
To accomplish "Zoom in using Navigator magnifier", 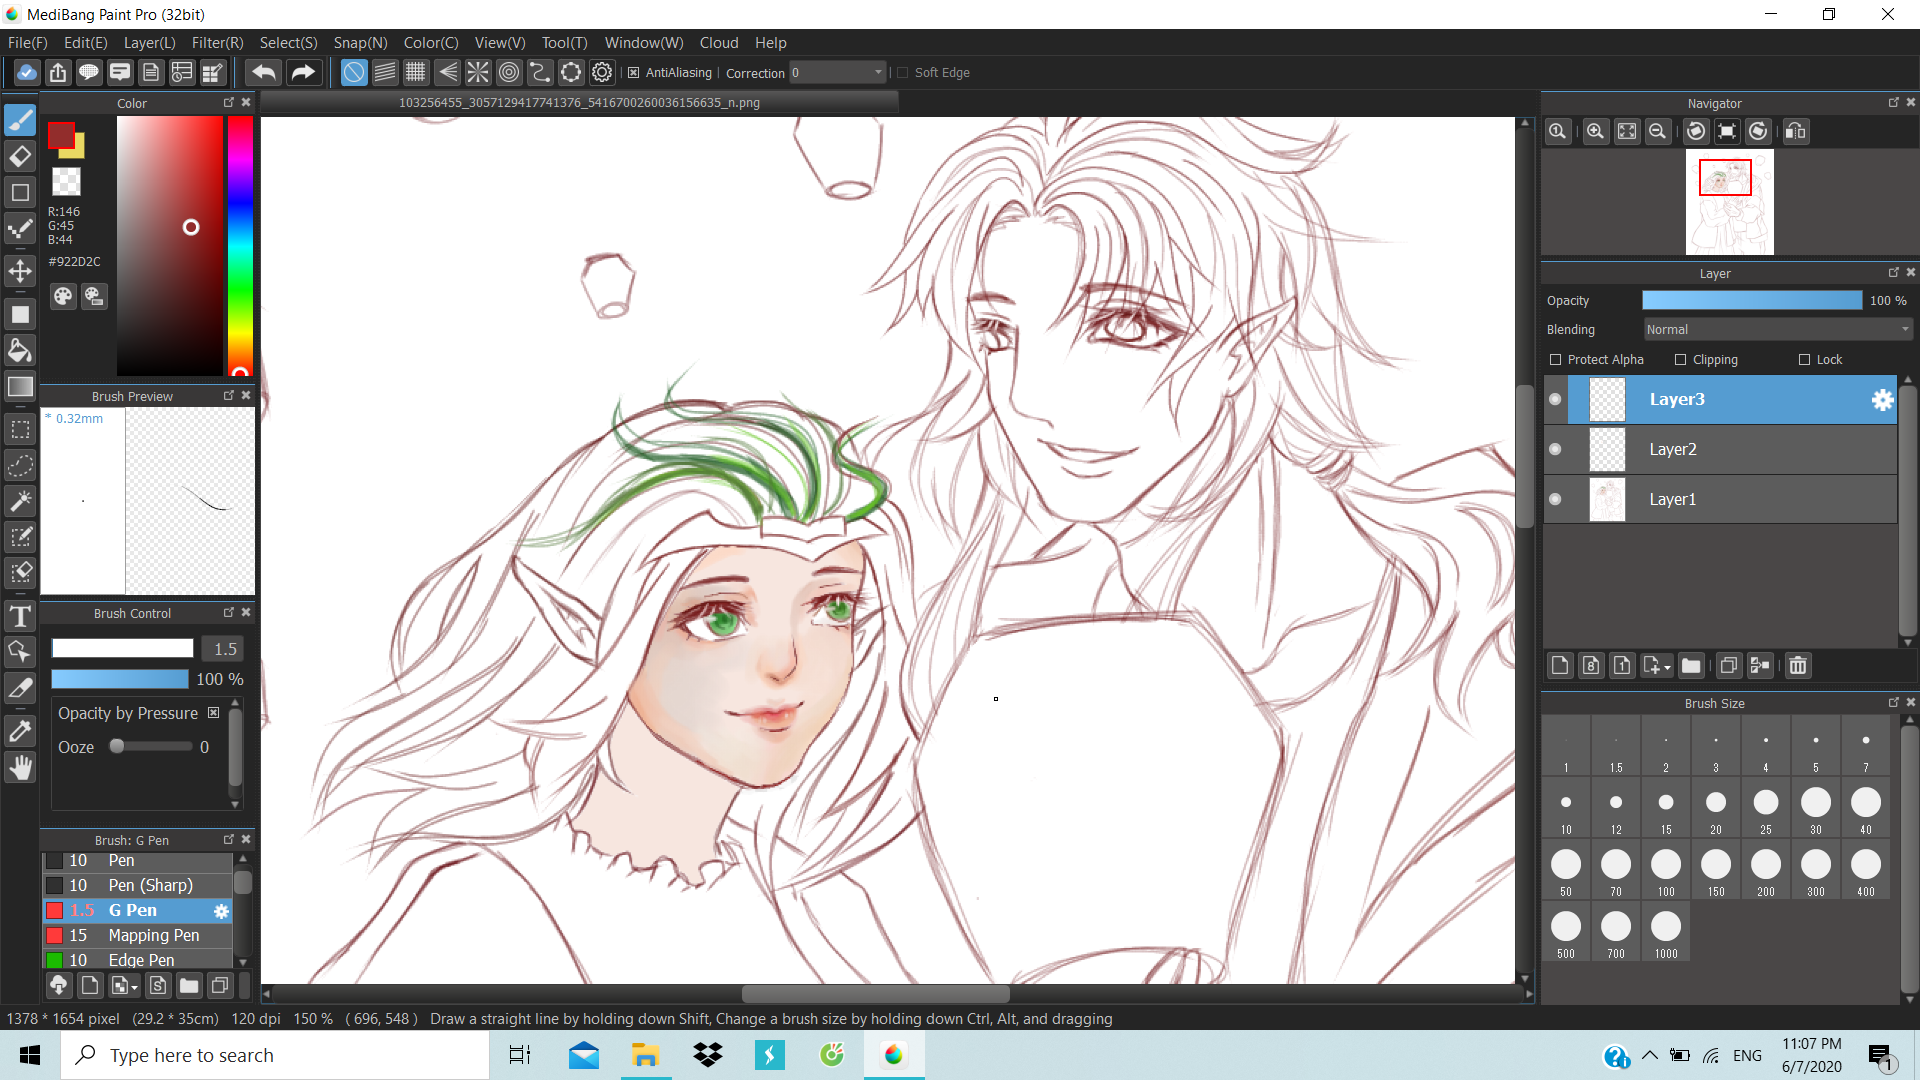I will coord(1595,132).
